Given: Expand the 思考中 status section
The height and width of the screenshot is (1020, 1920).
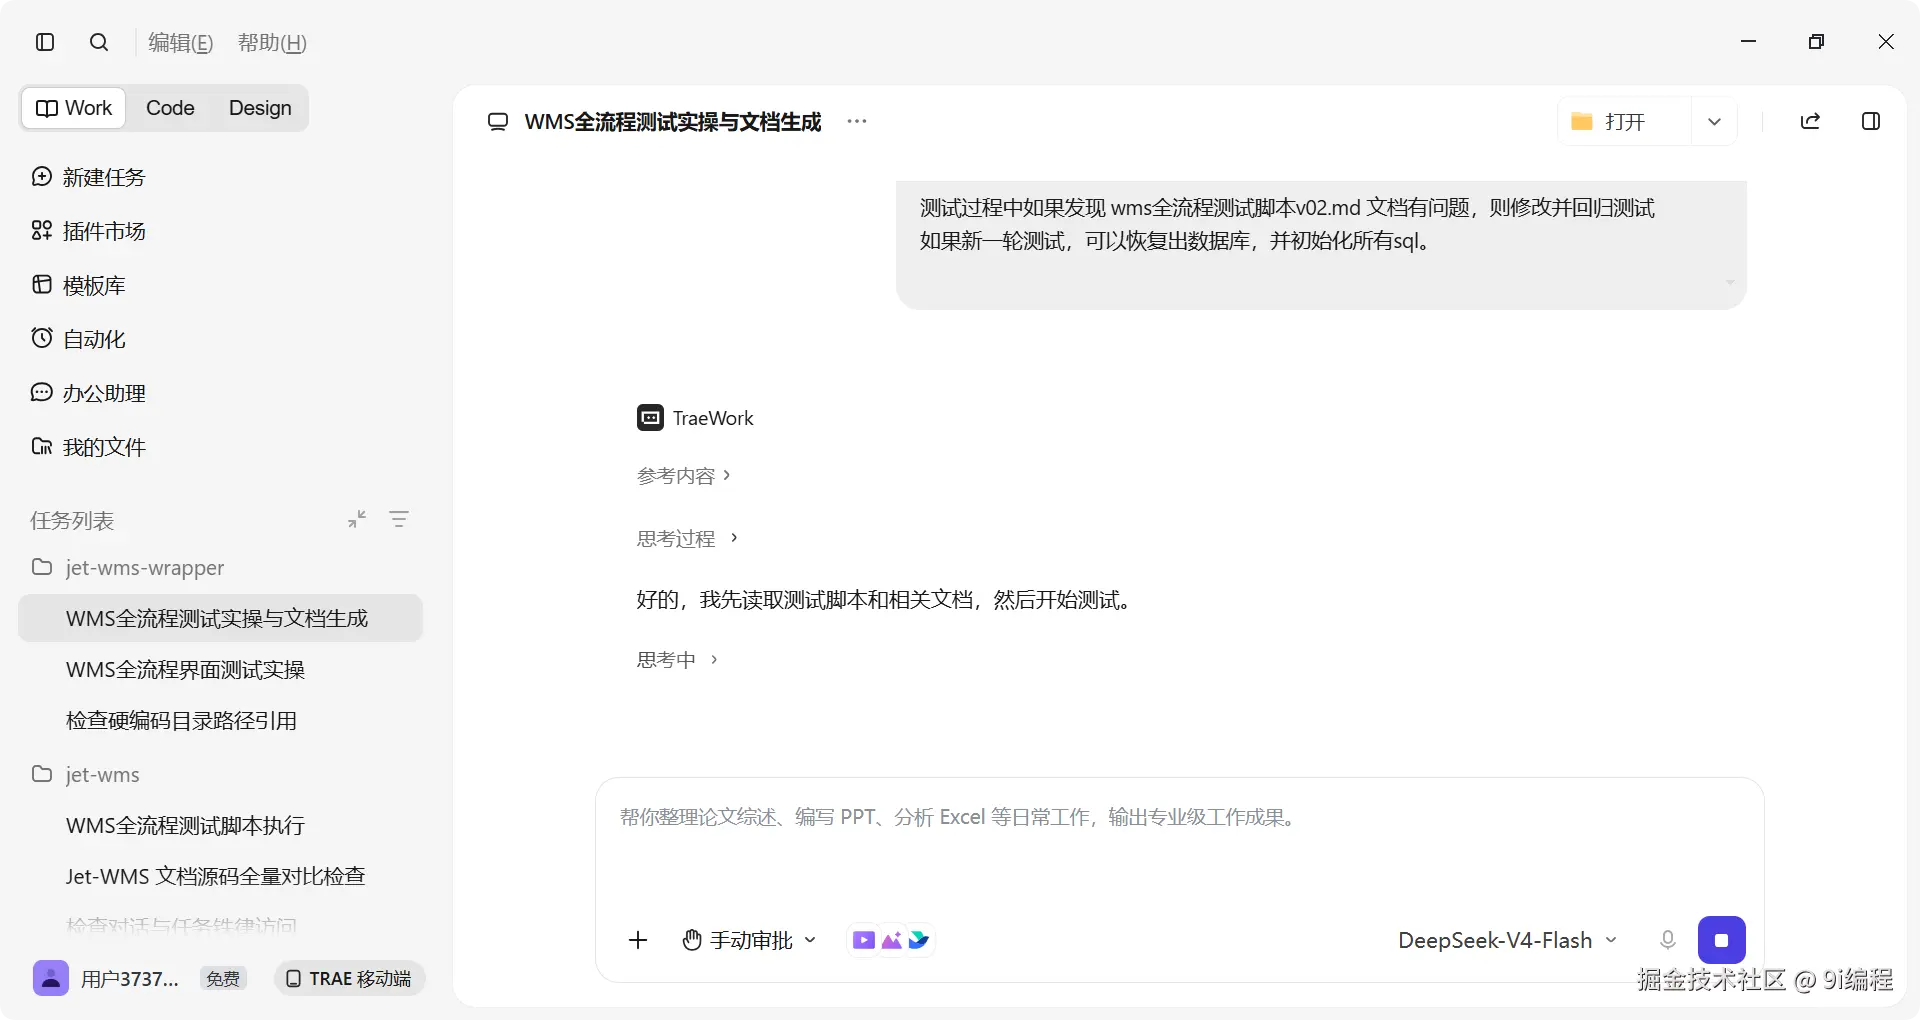Looking at the screenshot, I should 677,659.
